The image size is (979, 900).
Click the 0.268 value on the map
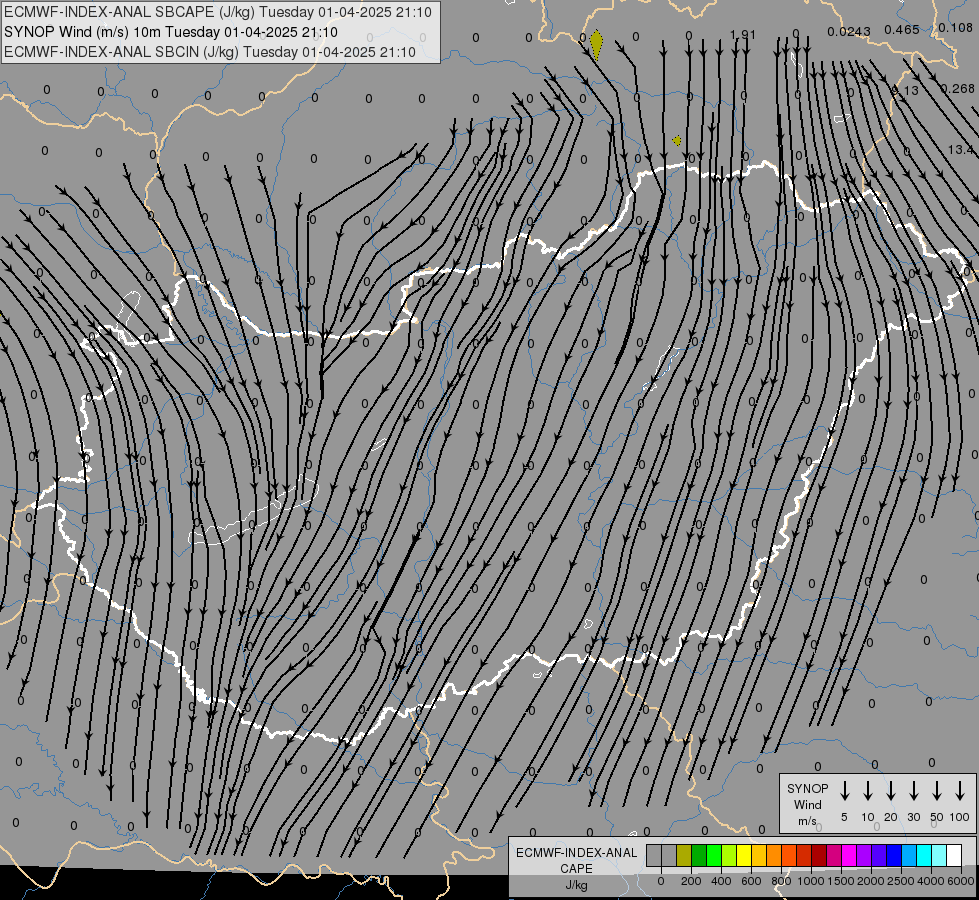[958, 89]
